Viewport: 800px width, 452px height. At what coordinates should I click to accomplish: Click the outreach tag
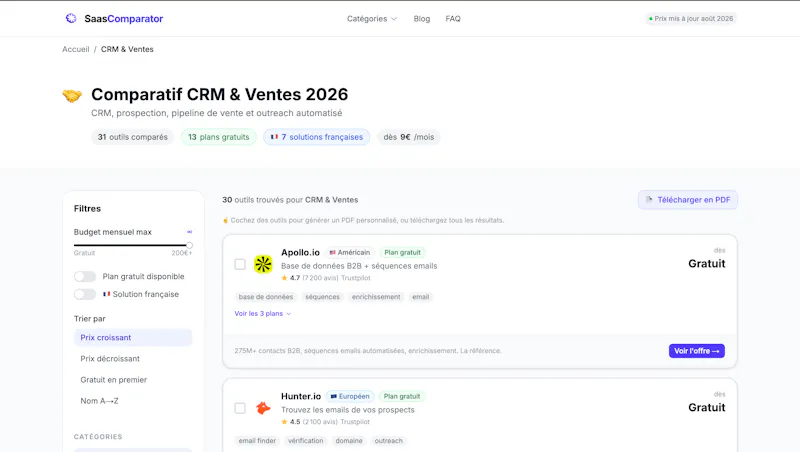click(x=389, y=441)
